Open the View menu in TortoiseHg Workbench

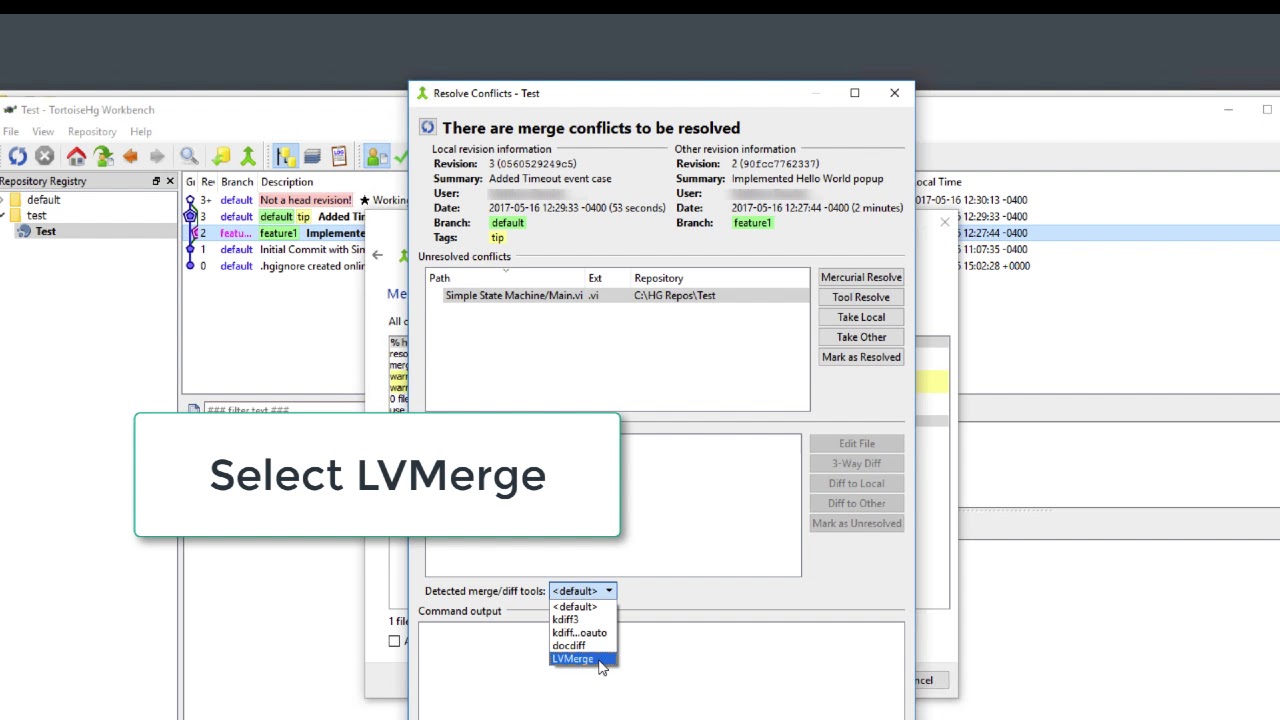click(43, 132)
